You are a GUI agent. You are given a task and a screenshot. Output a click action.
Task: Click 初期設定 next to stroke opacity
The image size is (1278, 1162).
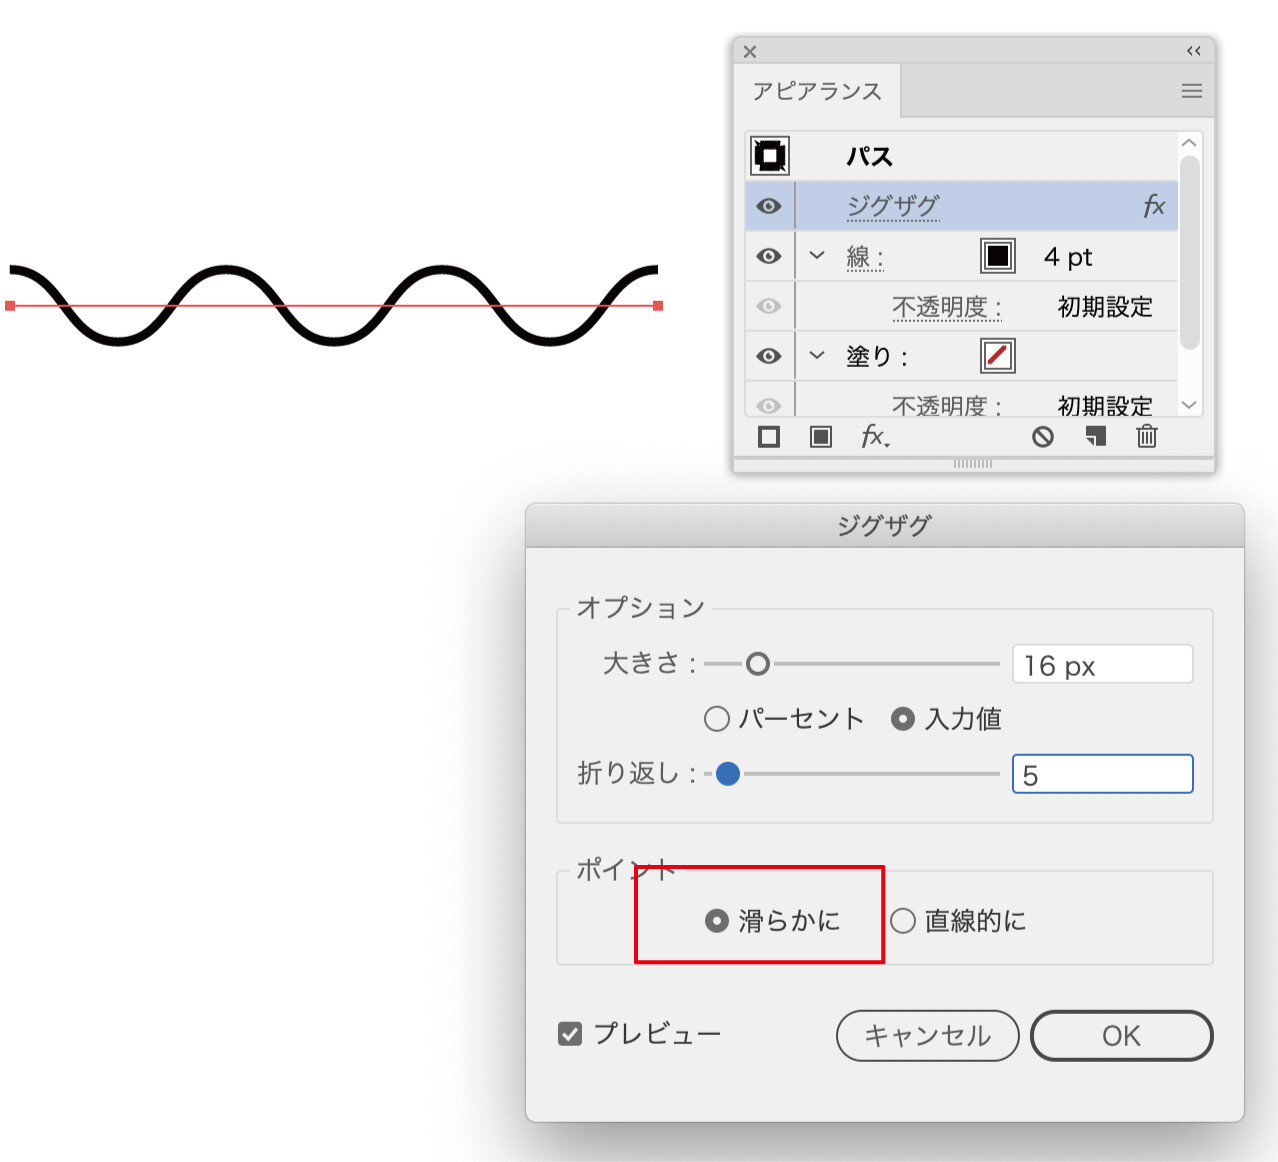pos(1105,307)
